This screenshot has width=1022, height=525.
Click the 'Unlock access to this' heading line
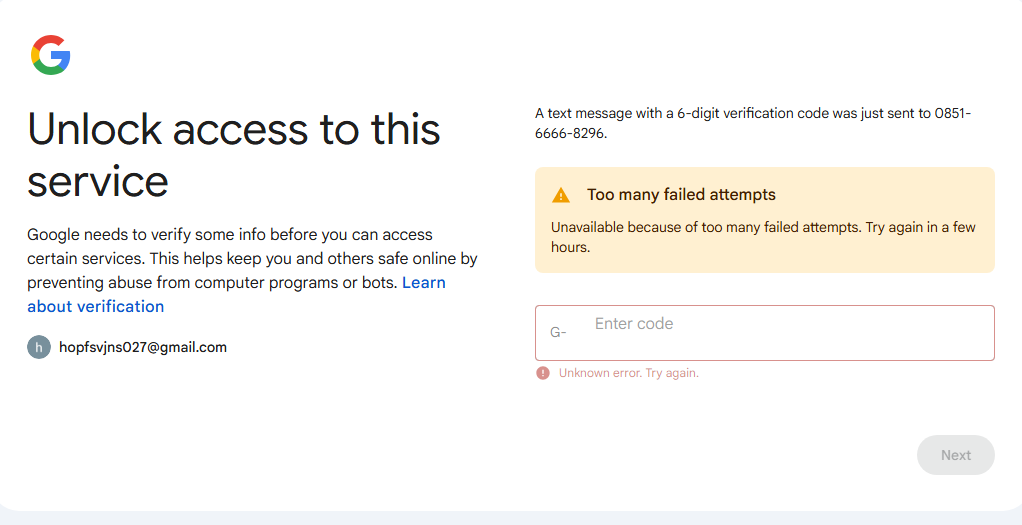pos(234,129)
